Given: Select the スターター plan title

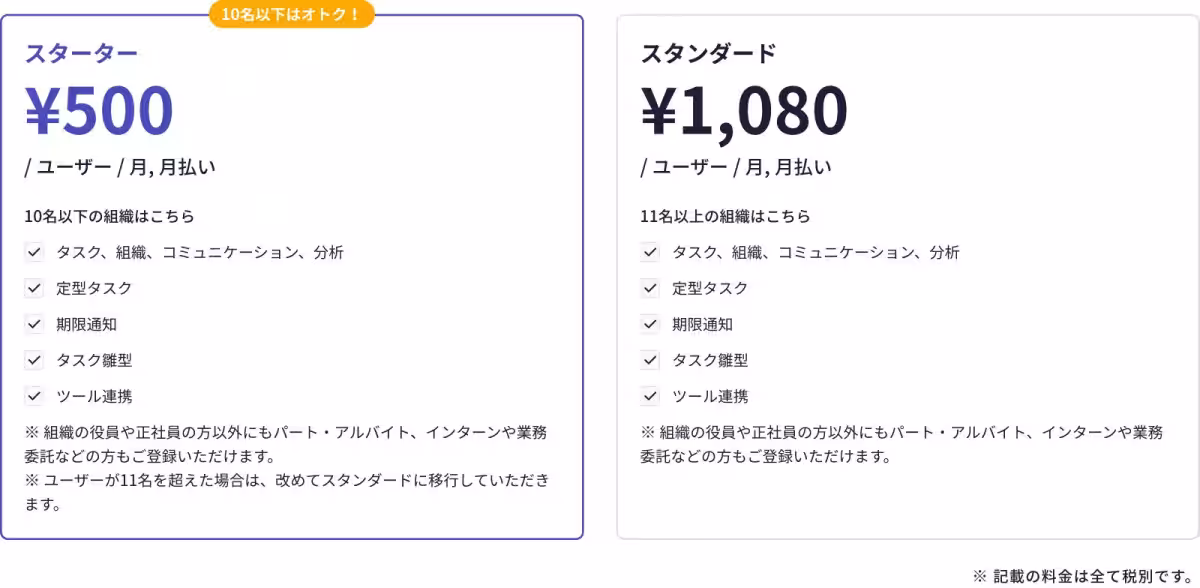Looking at the screenshot, I should coord(81,53).
